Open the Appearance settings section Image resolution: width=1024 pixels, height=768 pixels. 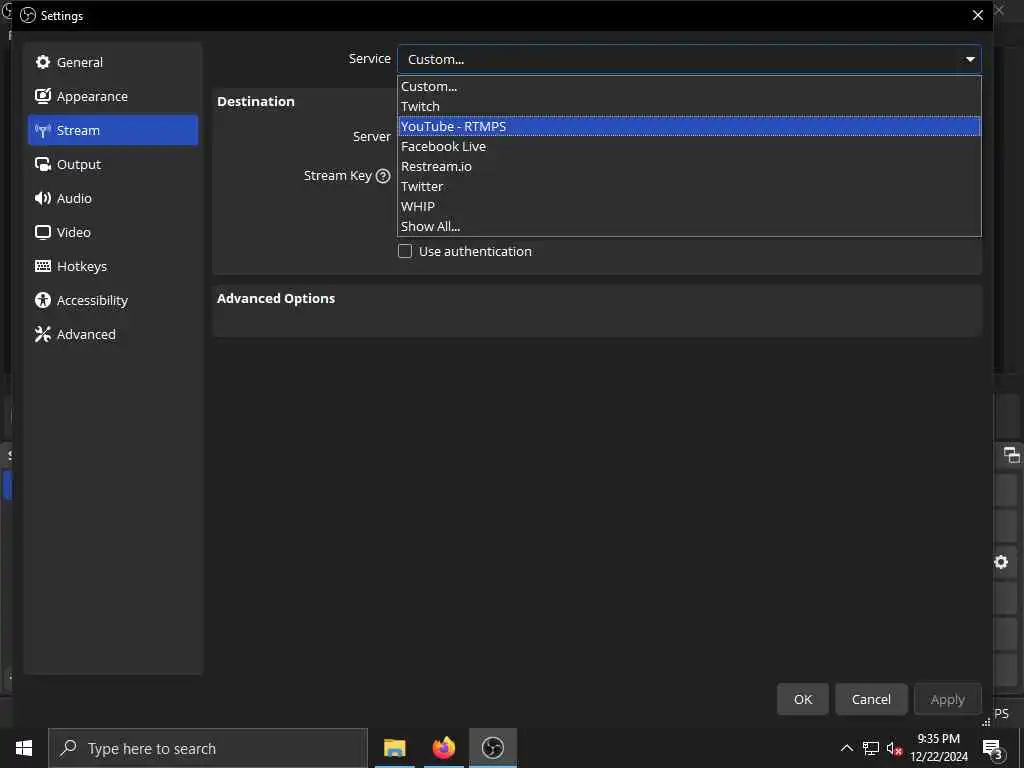pos(112,96)
